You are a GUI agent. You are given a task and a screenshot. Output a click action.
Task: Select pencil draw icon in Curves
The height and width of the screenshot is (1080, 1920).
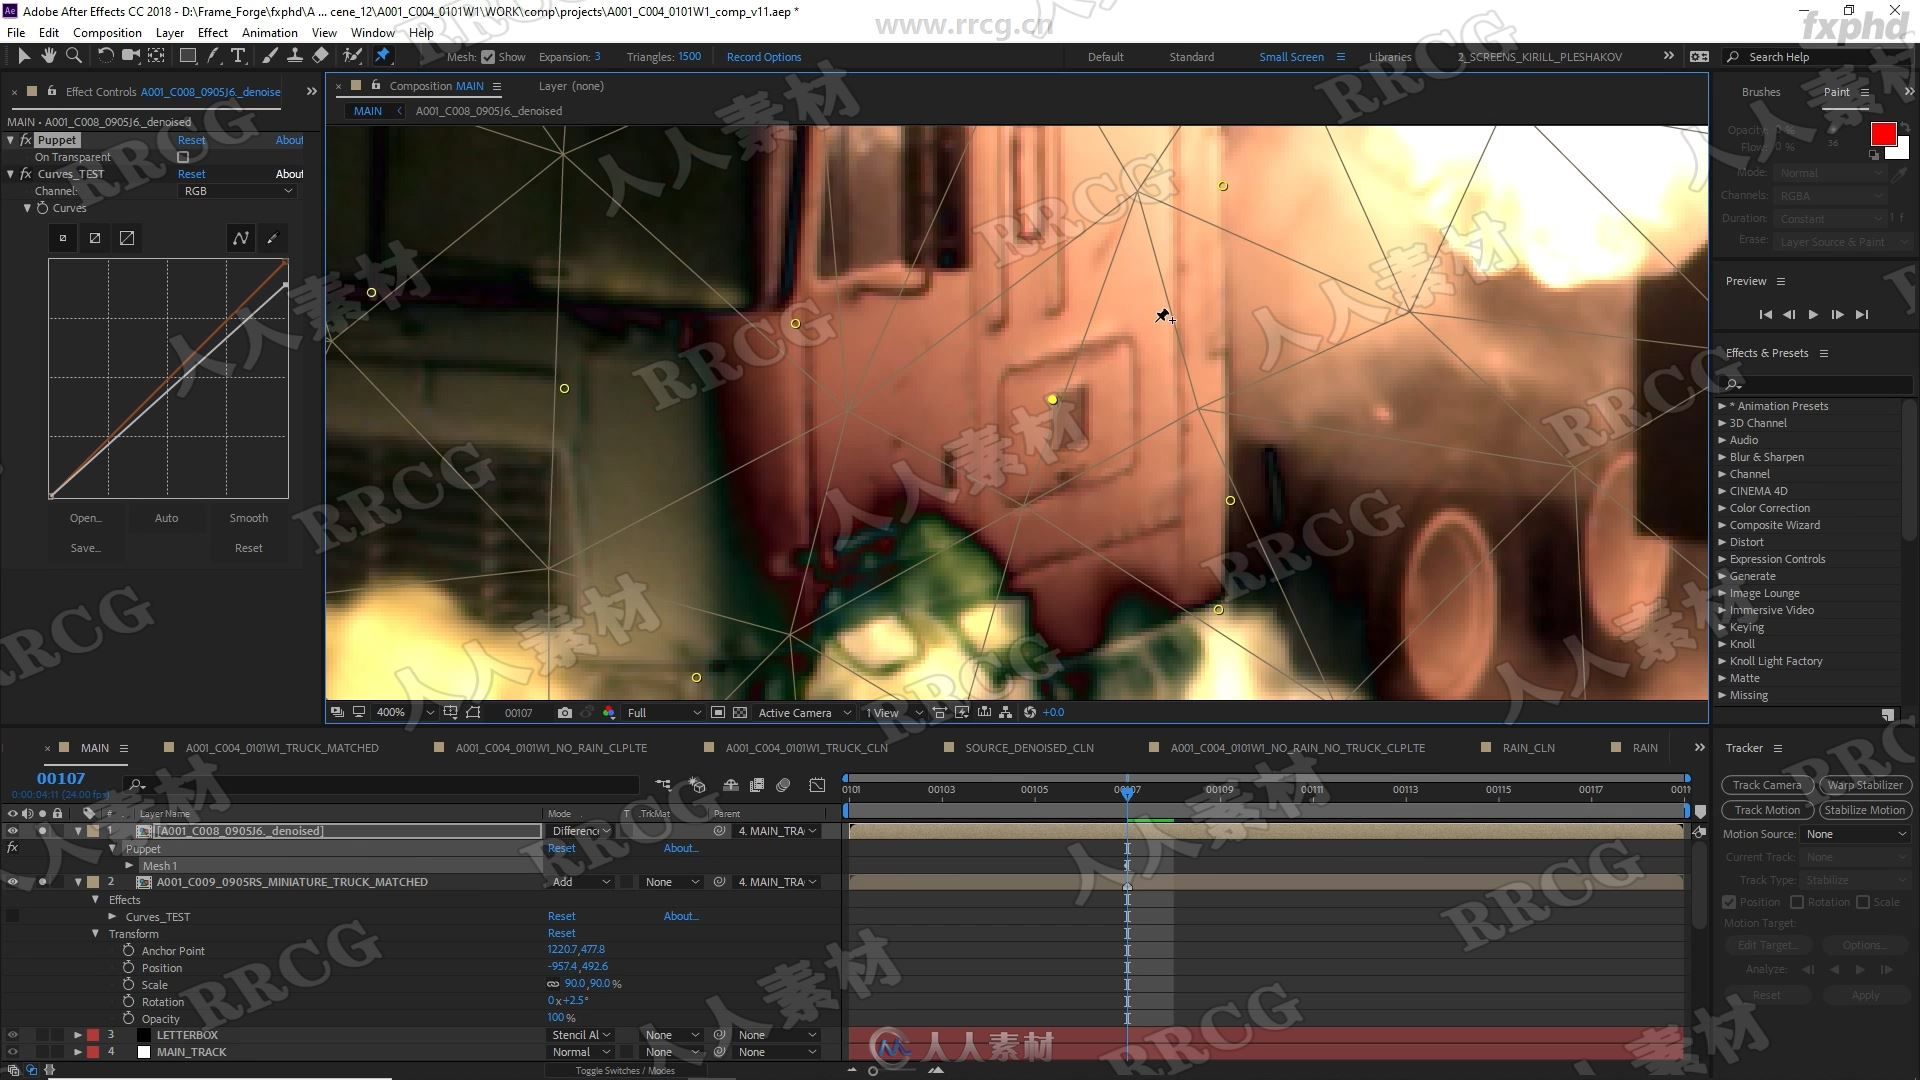[x=272, y=238]
